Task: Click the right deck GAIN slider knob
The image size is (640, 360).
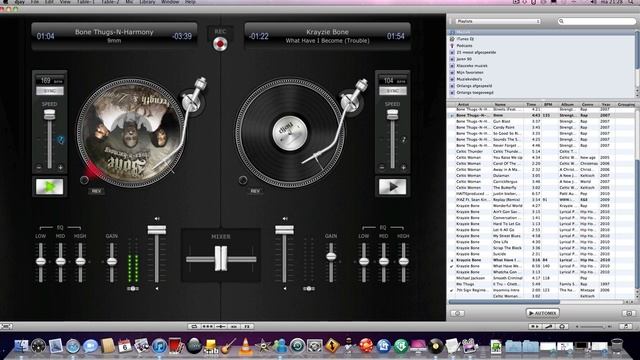Action: click(331, 256)
